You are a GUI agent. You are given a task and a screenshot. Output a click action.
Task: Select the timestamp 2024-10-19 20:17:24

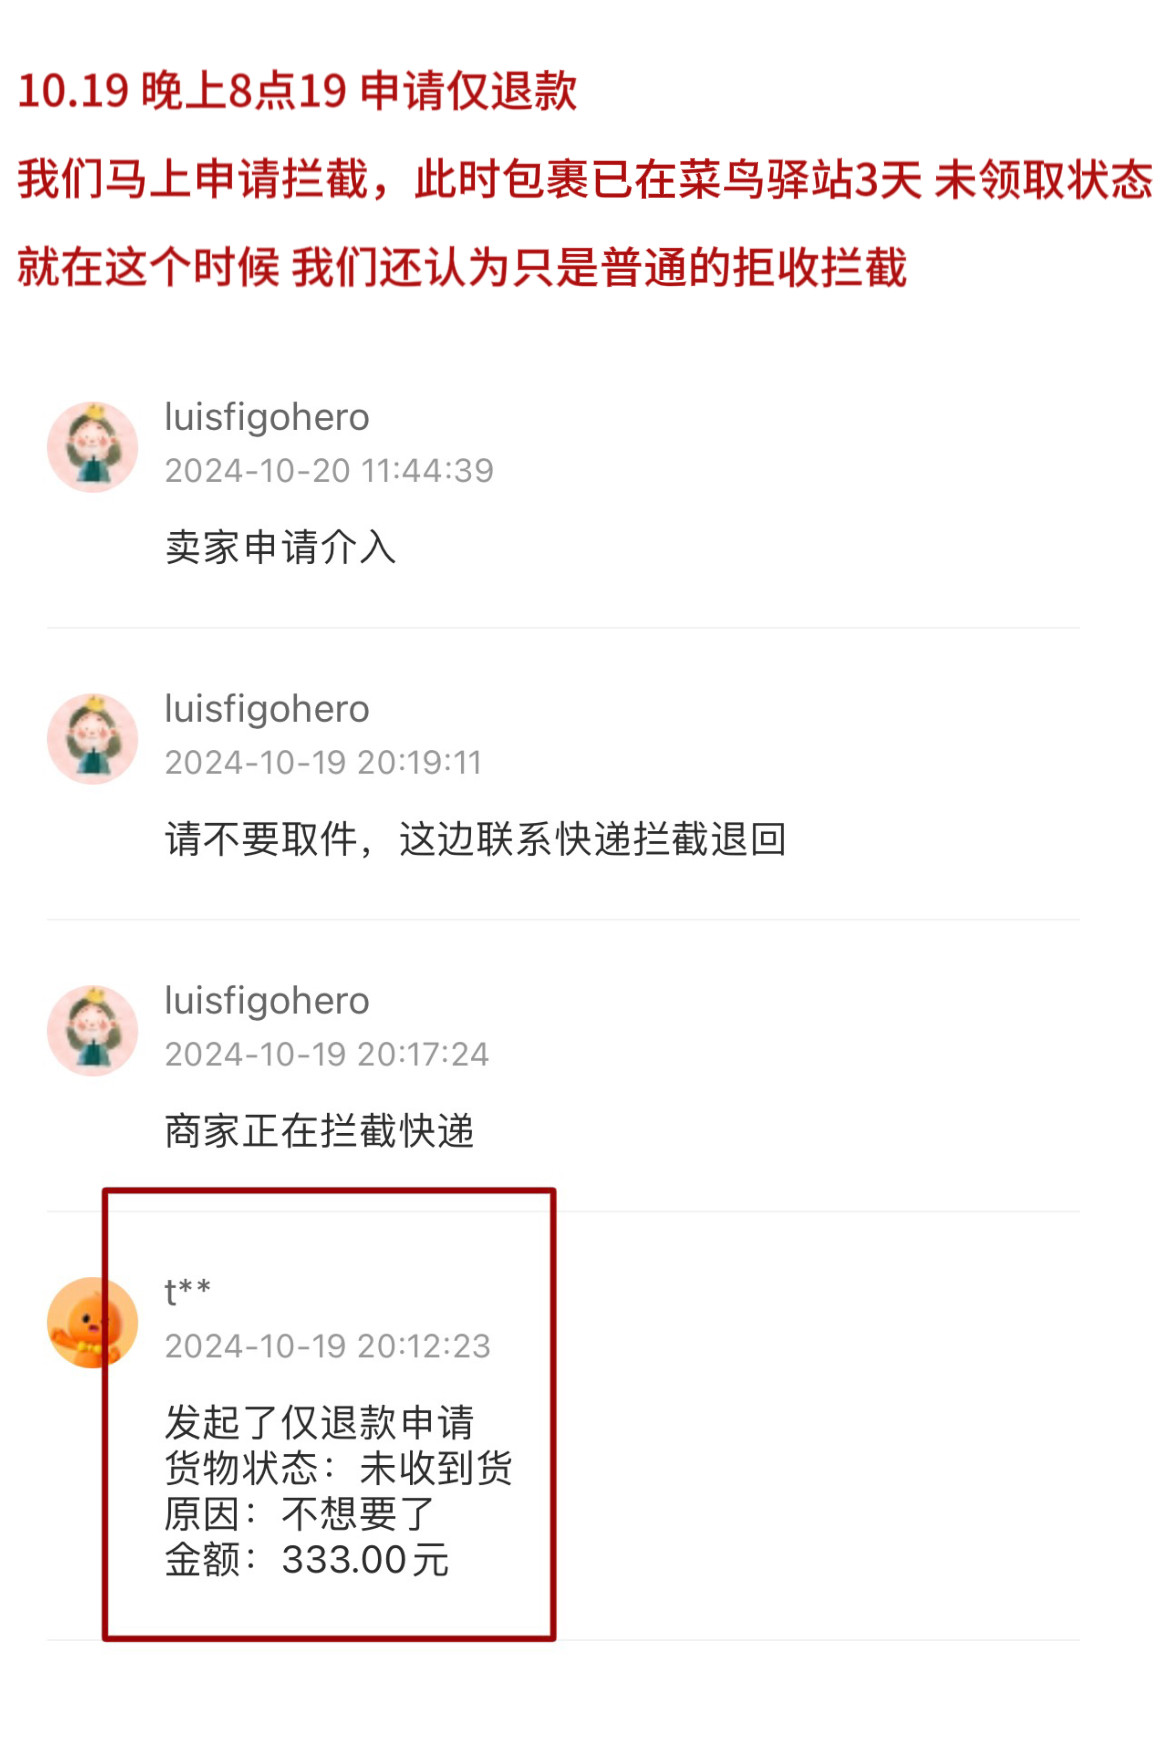pyautogui.click(x=327, y=1055)
